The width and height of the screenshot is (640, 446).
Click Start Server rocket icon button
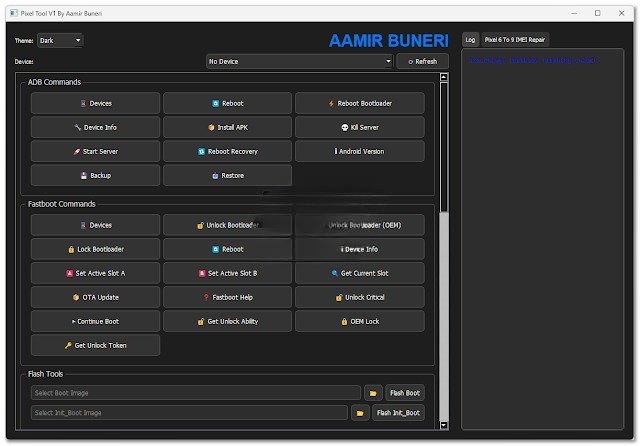[x=95, y=151]
